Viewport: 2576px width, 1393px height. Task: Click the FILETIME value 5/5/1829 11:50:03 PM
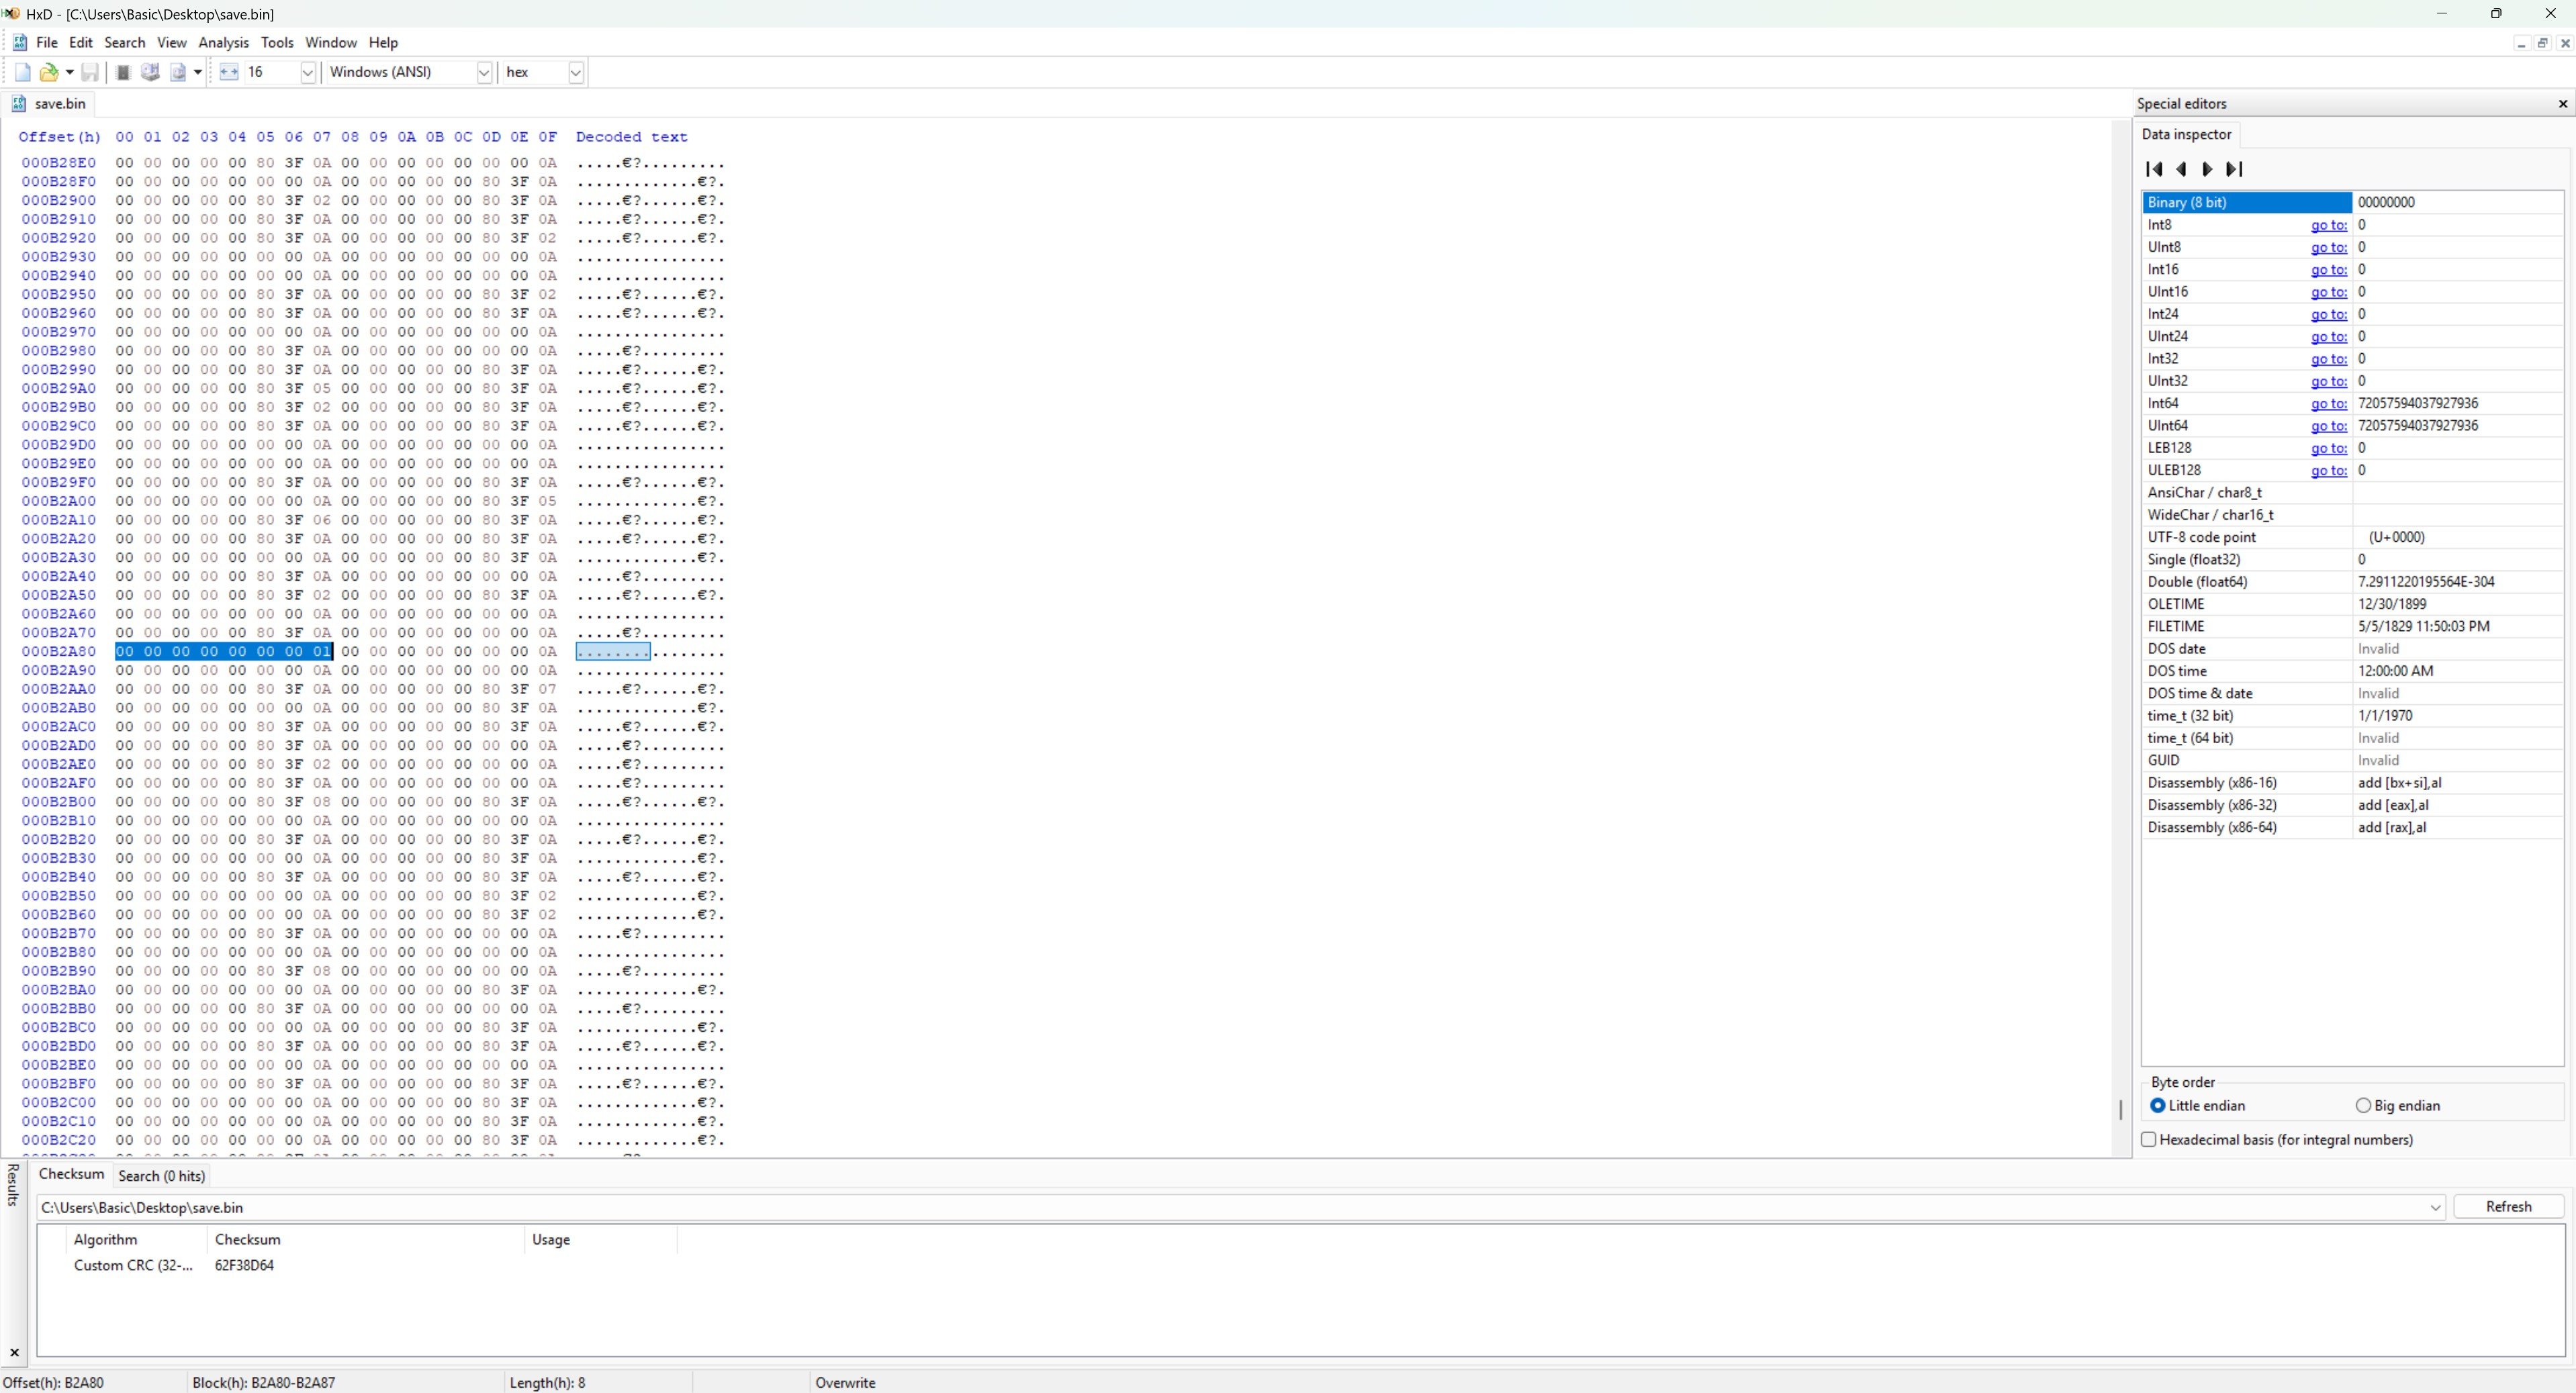tap(2423, 626)
